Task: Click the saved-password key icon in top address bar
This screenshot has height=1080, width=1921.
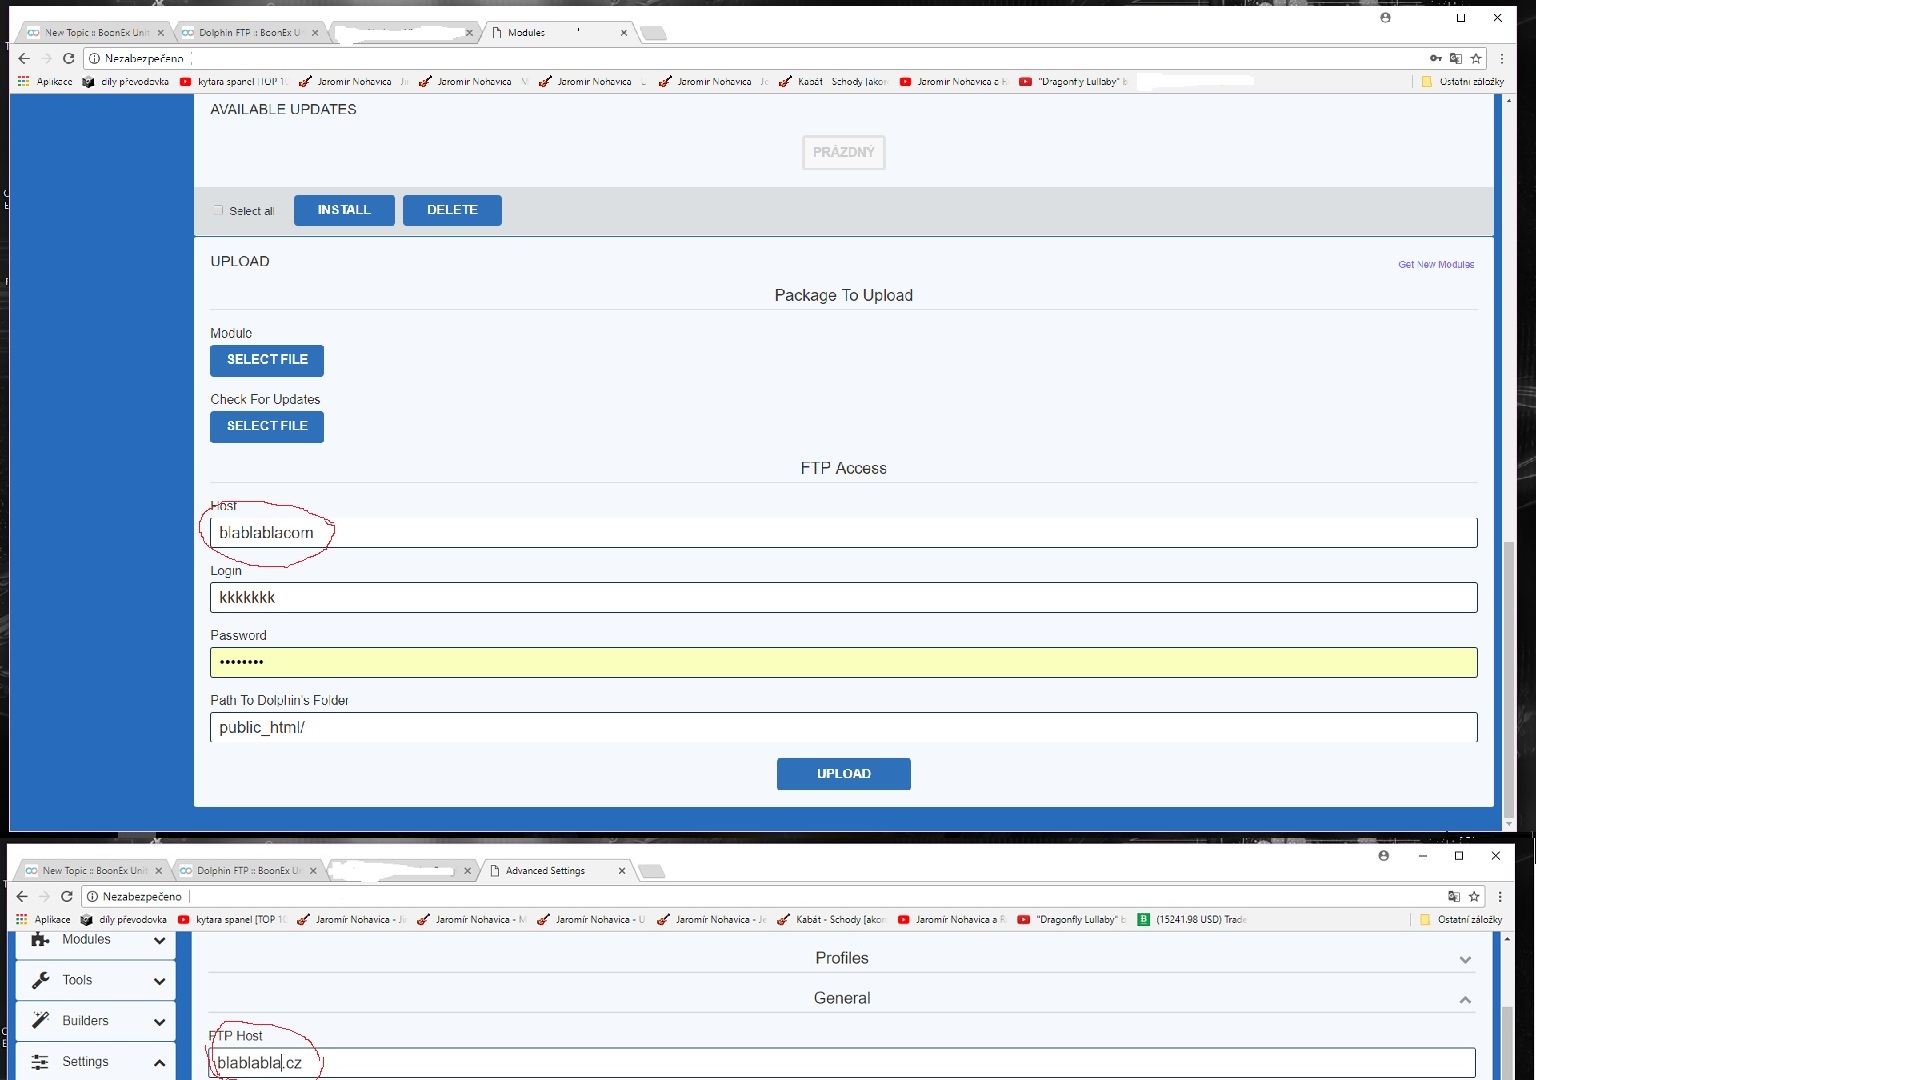Action: pos(1435,59)
